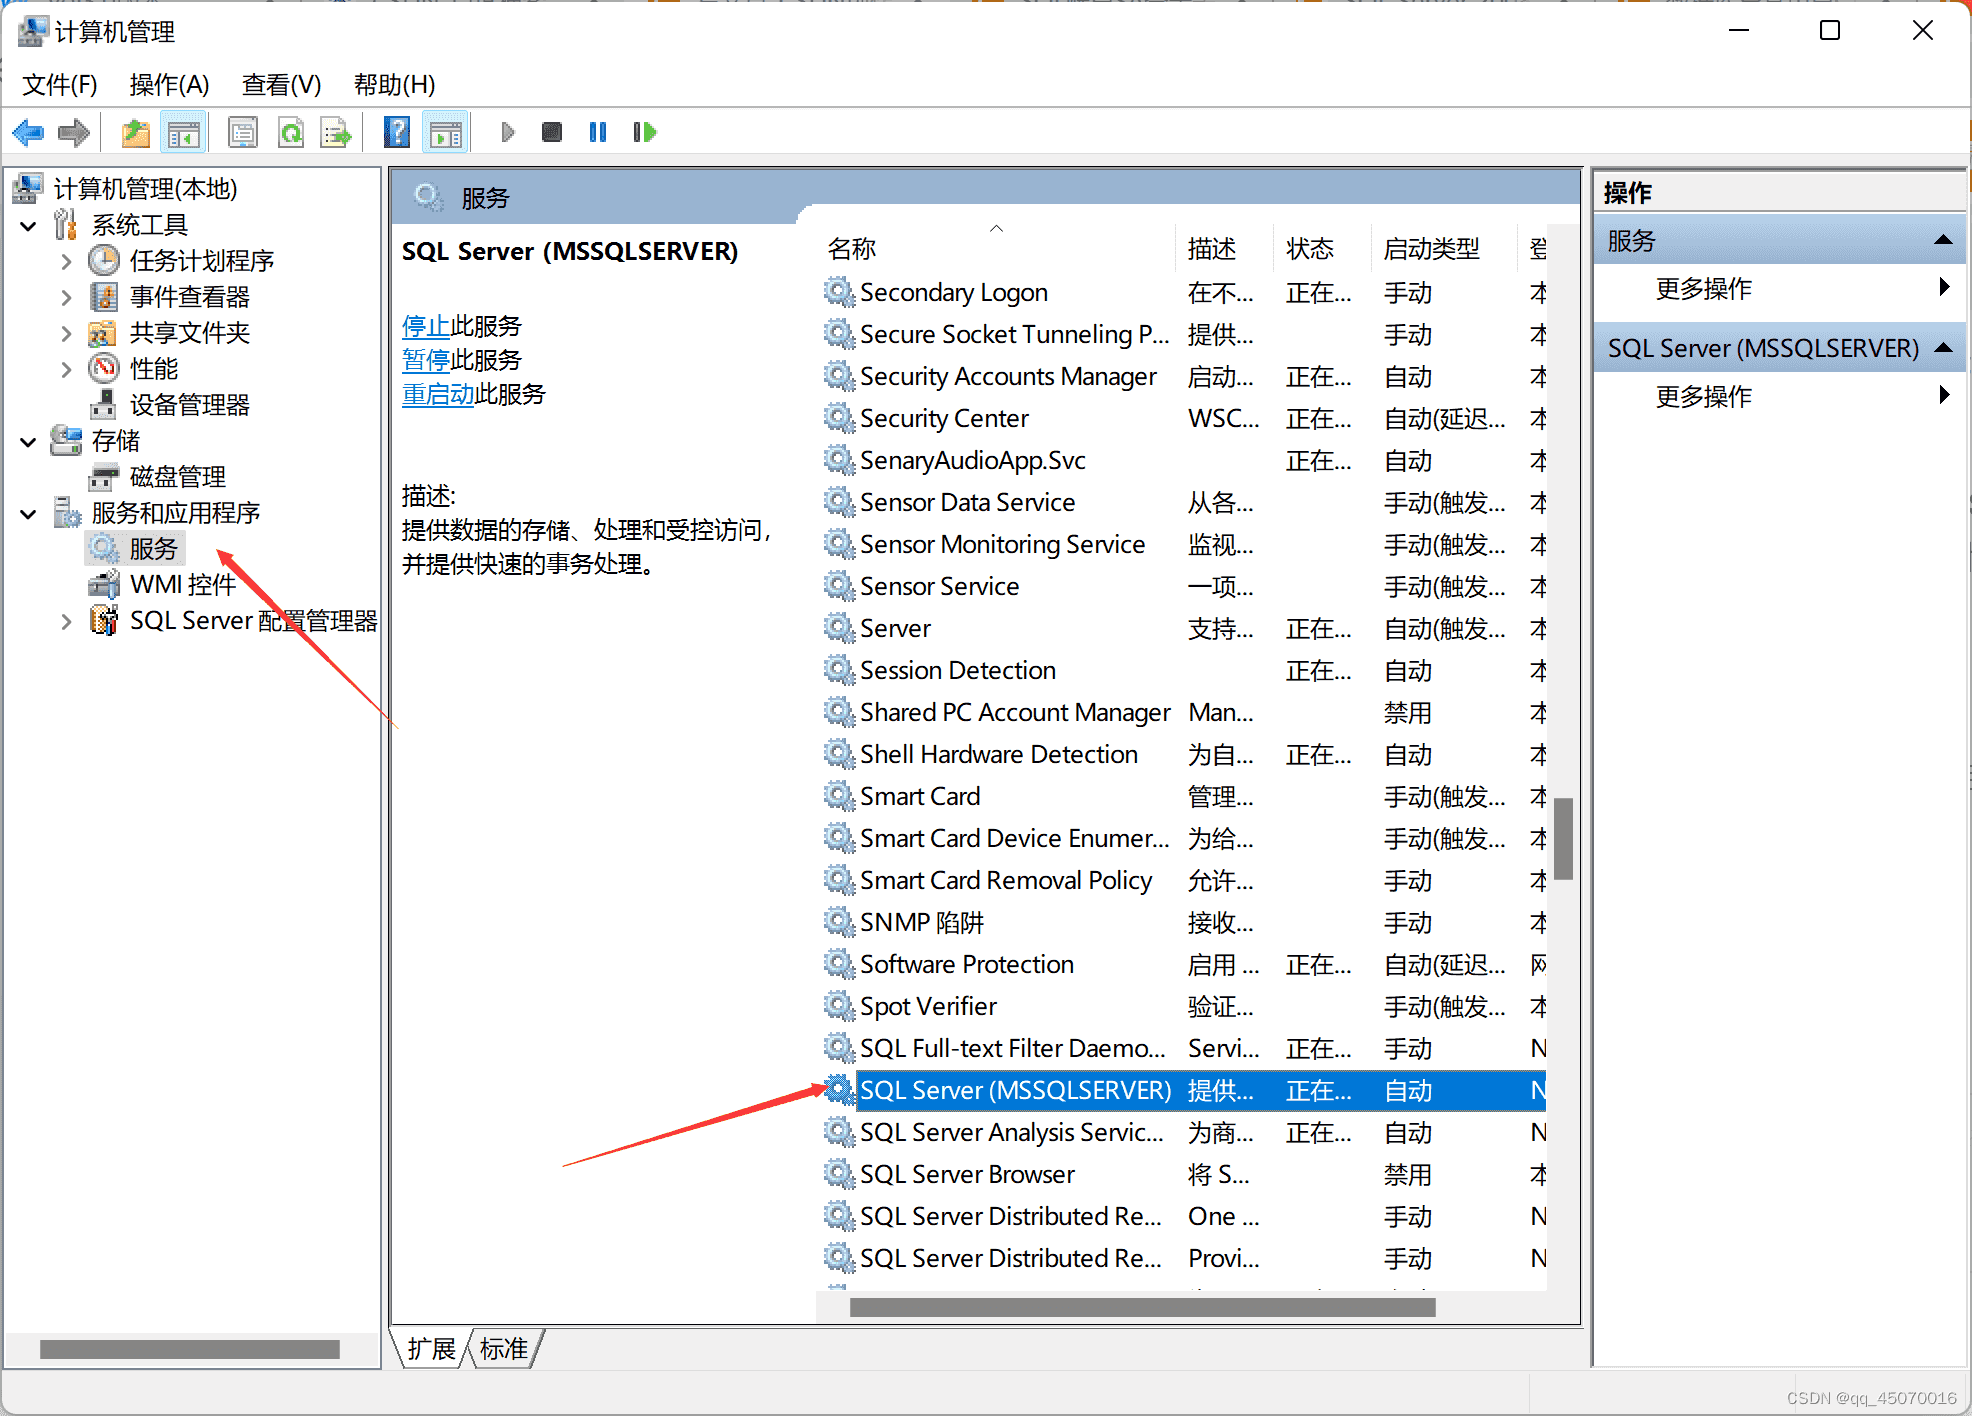Open the 磁盘管理 tree node
1972x1416 pixels.
click(x=177, y=477)
